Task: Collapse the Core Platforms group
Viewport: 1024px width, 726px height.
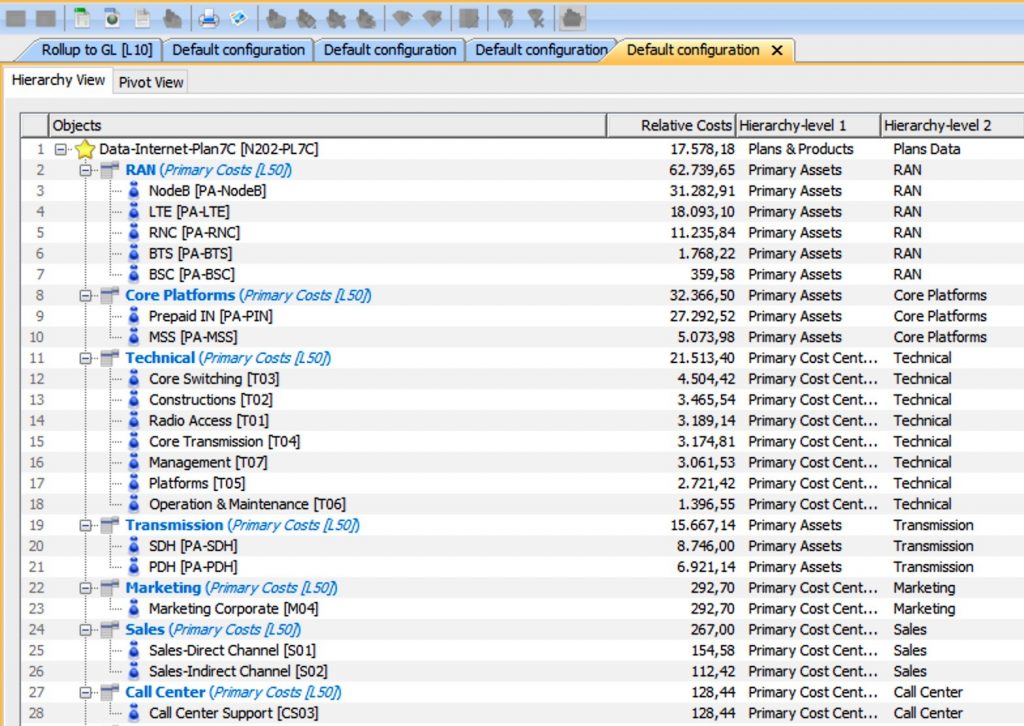Action: pyautogui.click(x=86, y=296)
